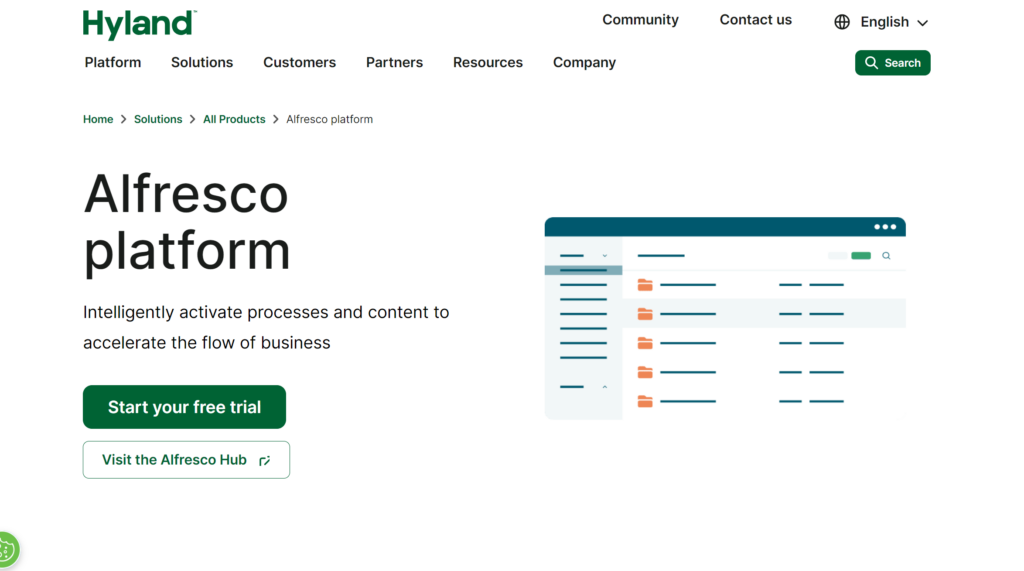Image resolution: width=1024 pixels, height=571 pixels.
Task: Open the Solutions navigation menu
Action: (x=202, y=62)
